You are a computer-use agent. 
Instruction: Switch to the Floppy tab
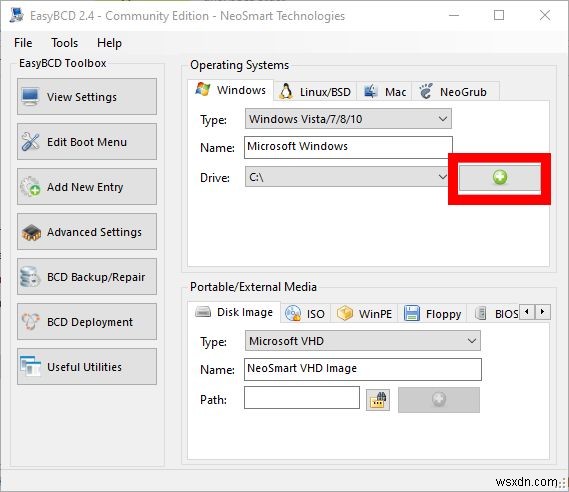(432, 313)
